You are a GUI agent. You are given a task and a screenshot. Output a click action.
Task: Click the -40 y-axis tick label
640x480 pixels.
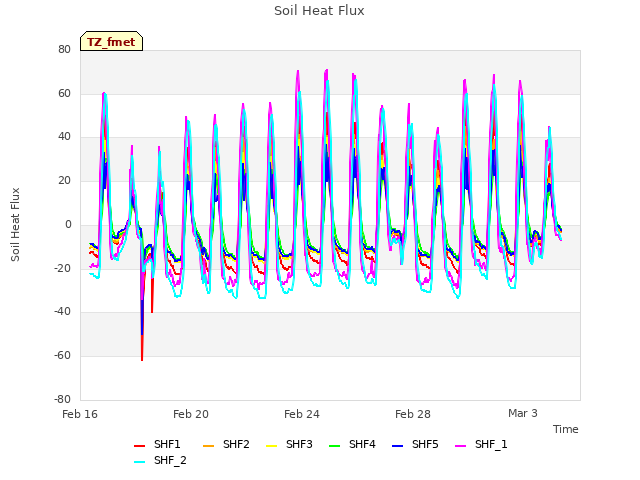pos(62,311)
